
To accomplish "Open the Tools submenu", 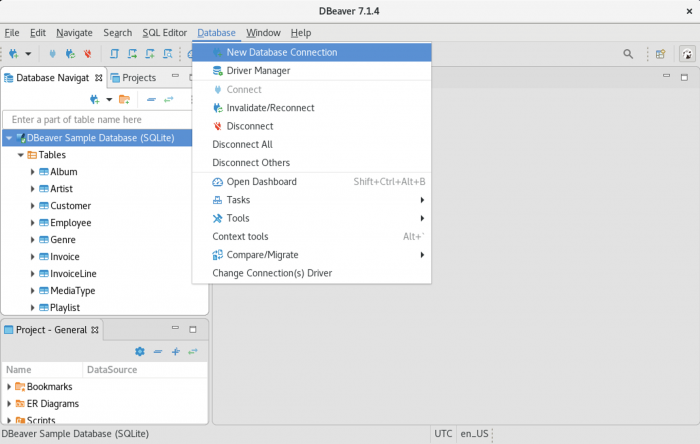I will (x=312, y=218).
